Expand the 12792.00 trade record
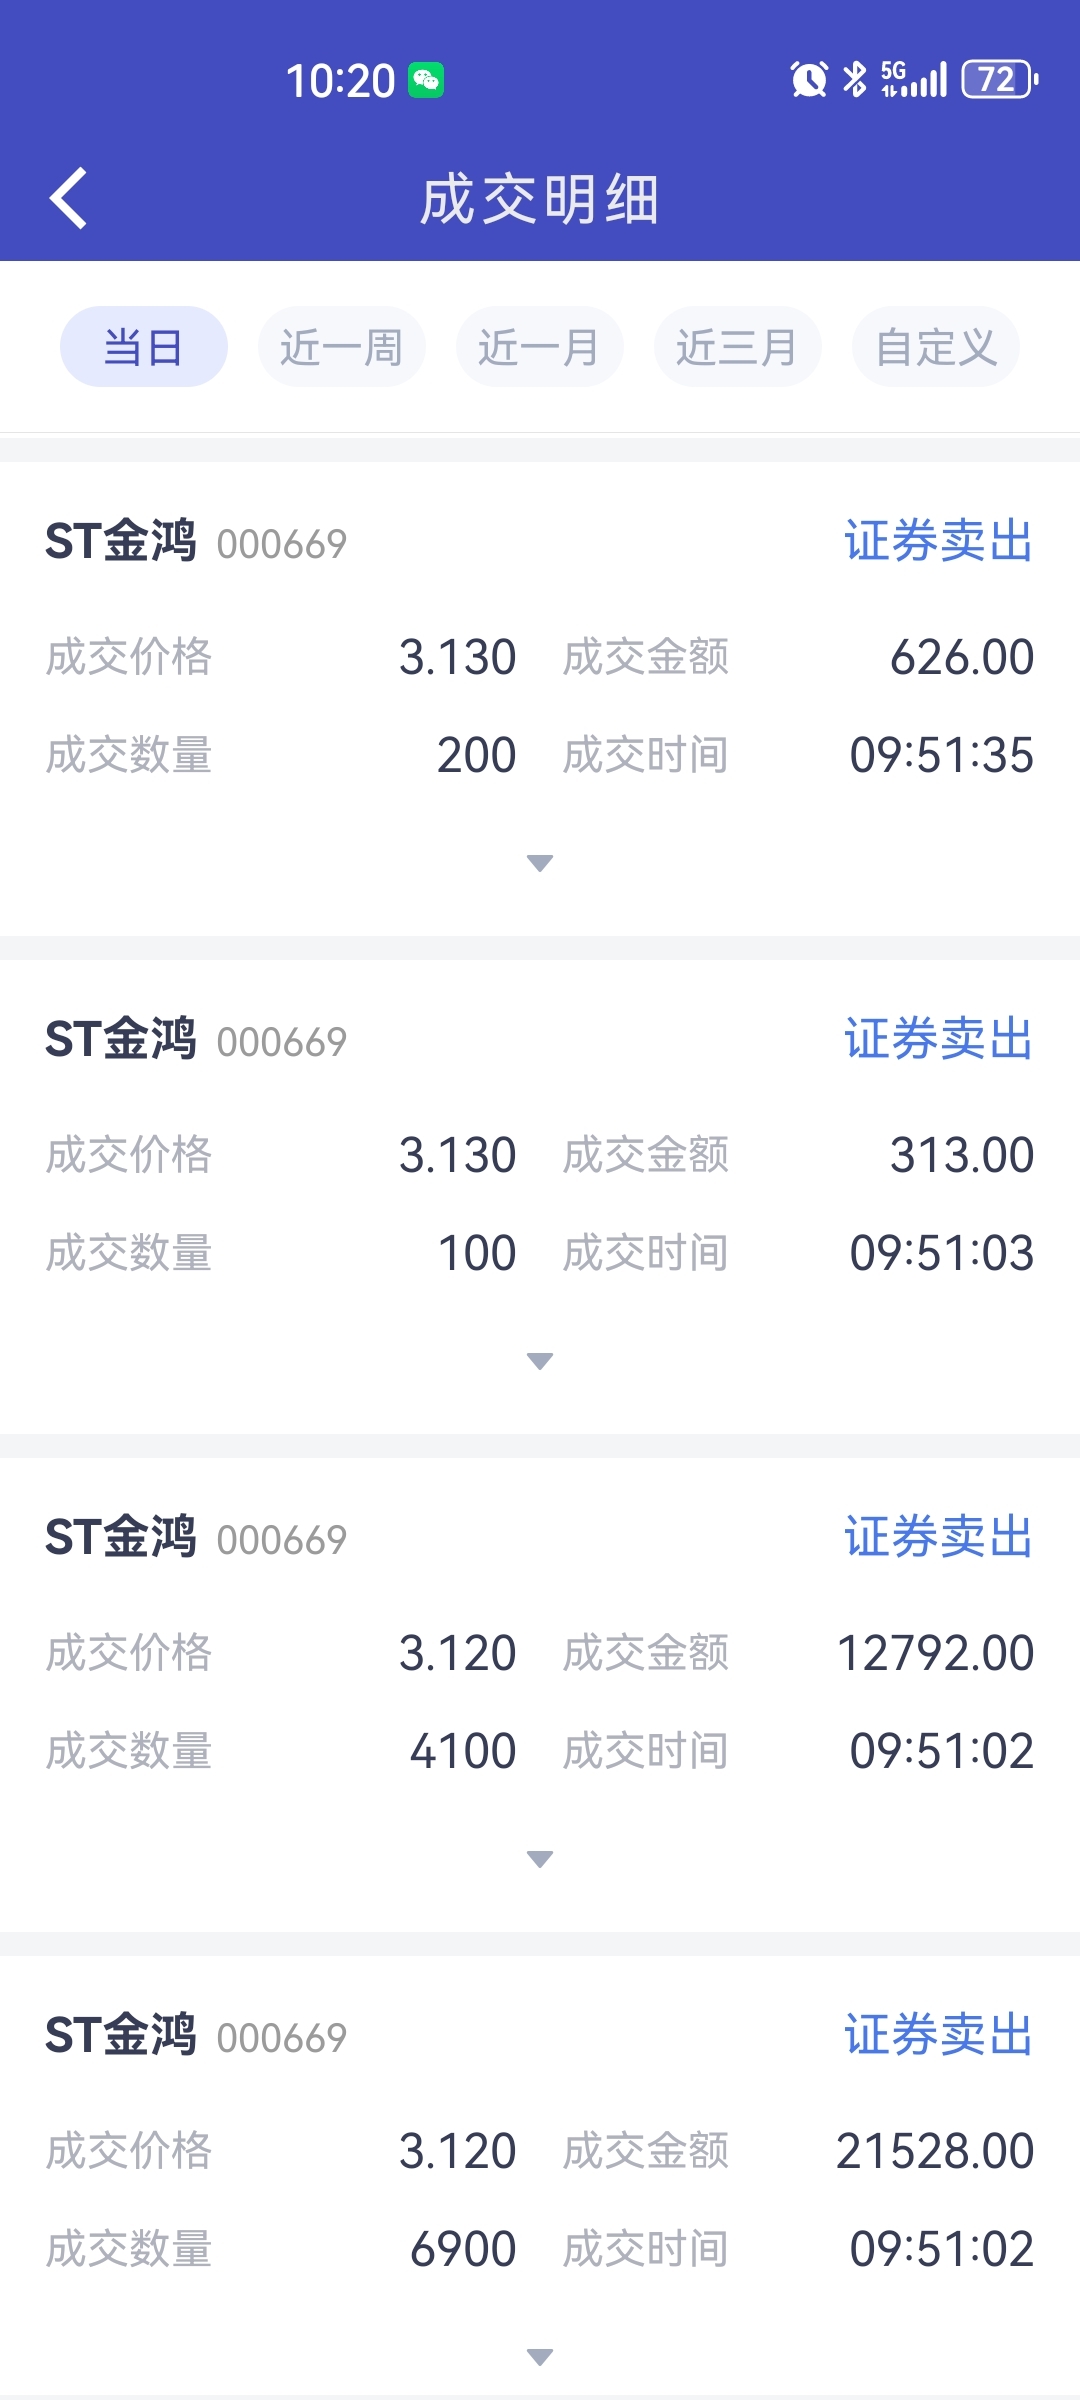The image size is (1080, 2400). pos(540,1859)
